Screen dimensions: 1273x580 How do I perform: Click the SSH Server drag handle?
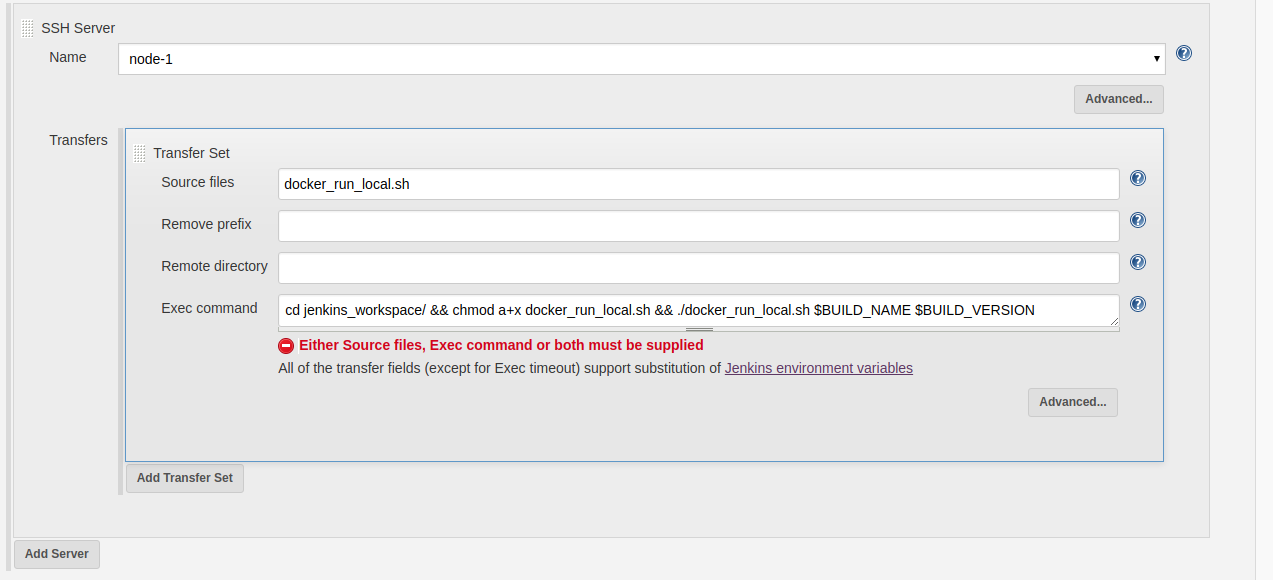(27, 29)
